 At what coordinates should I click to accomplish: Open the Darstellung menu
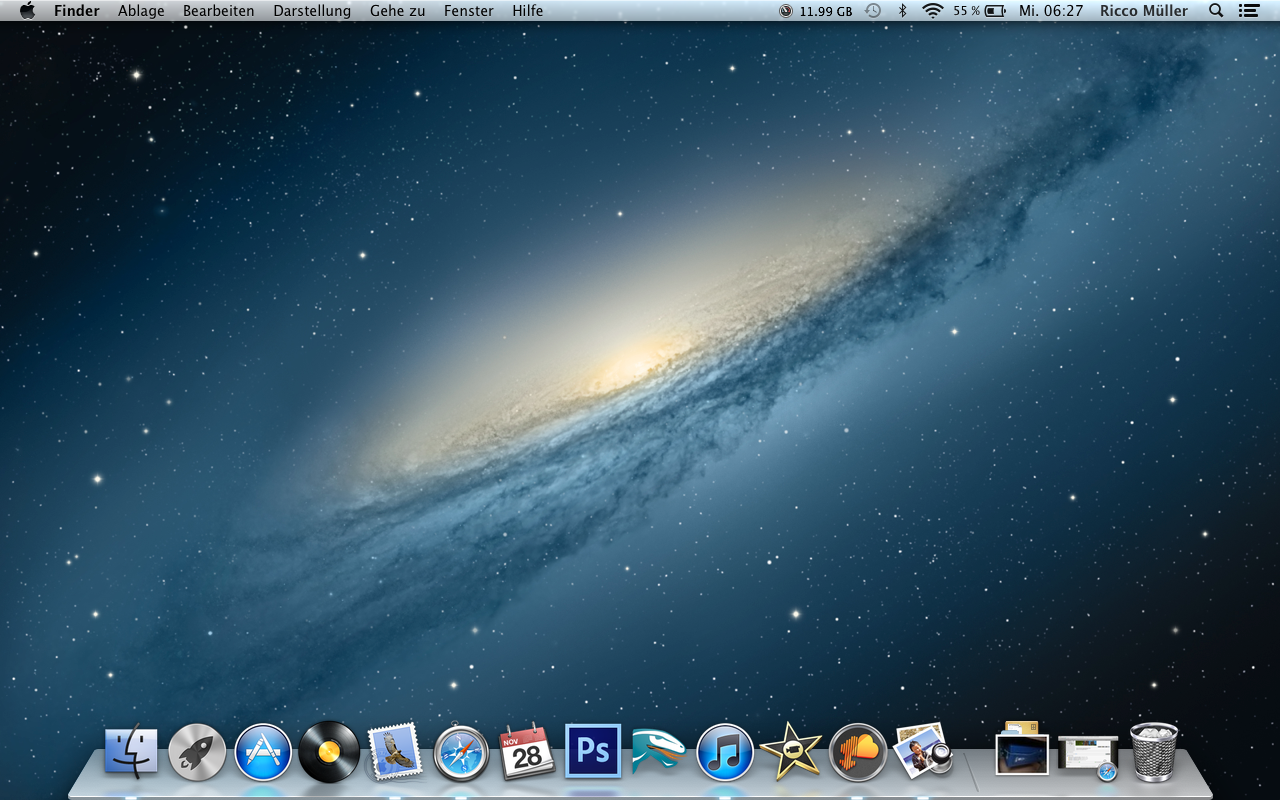312,11
